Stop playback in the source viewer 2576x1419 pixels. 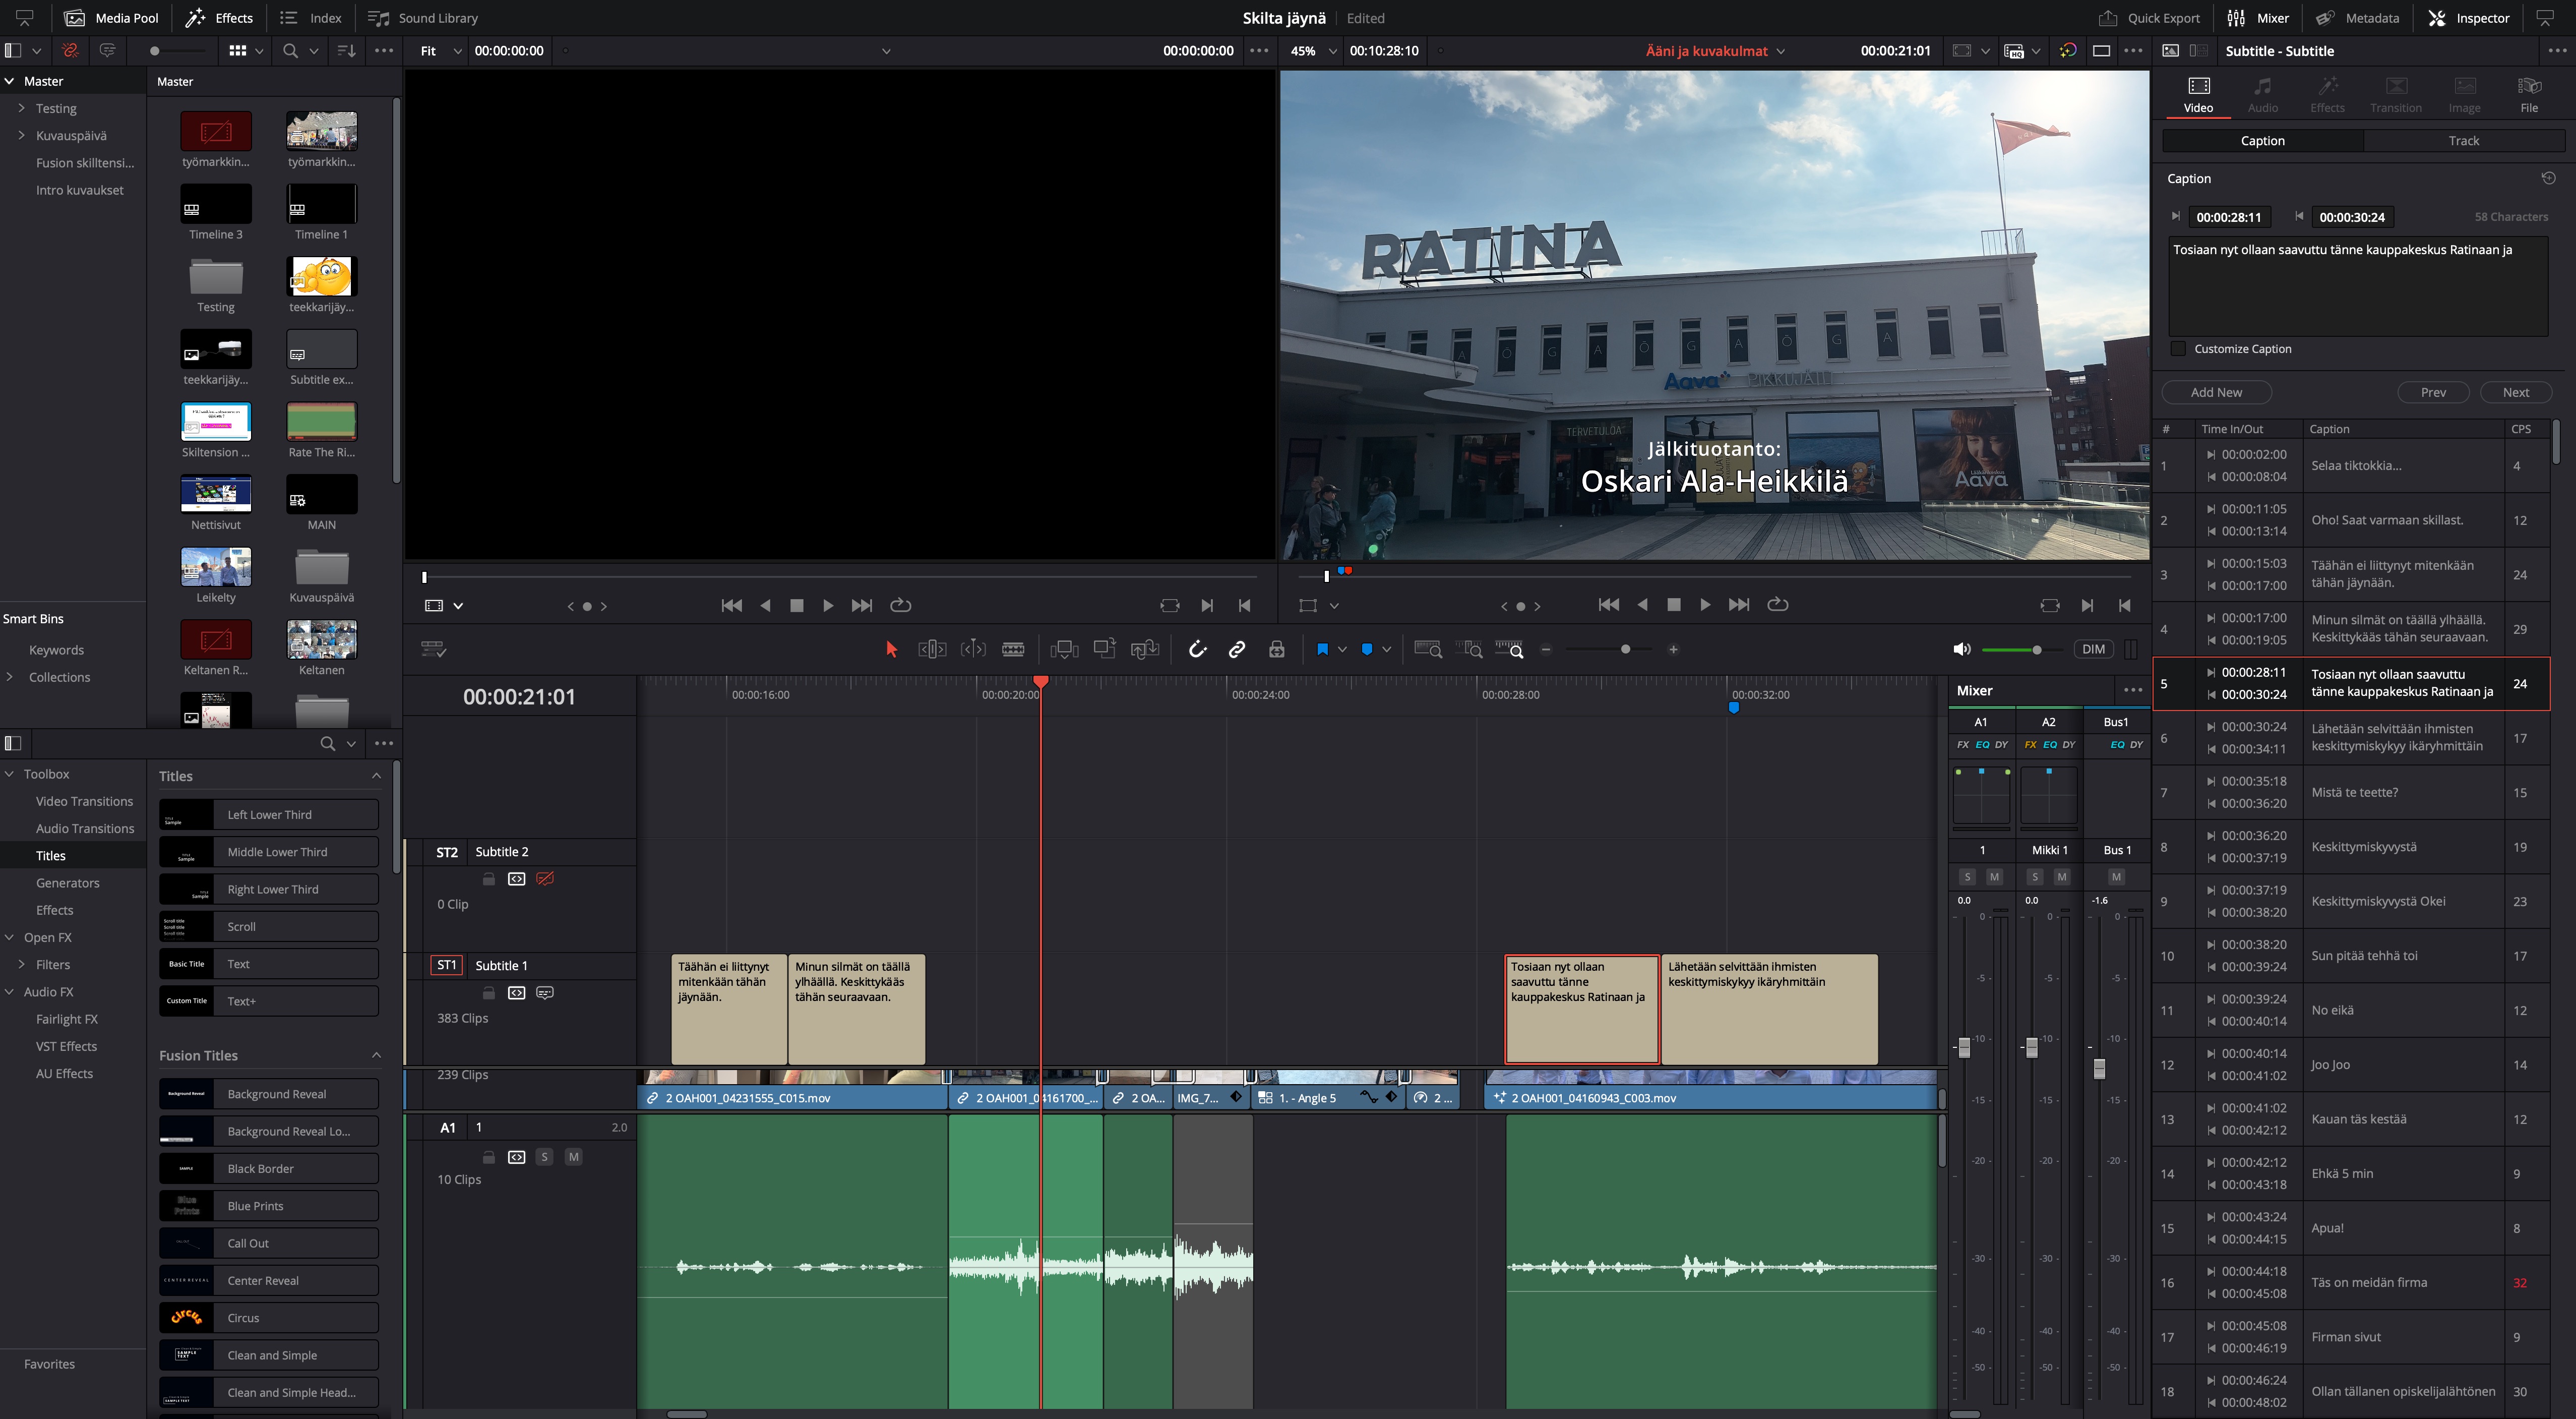tap(797, 606)
